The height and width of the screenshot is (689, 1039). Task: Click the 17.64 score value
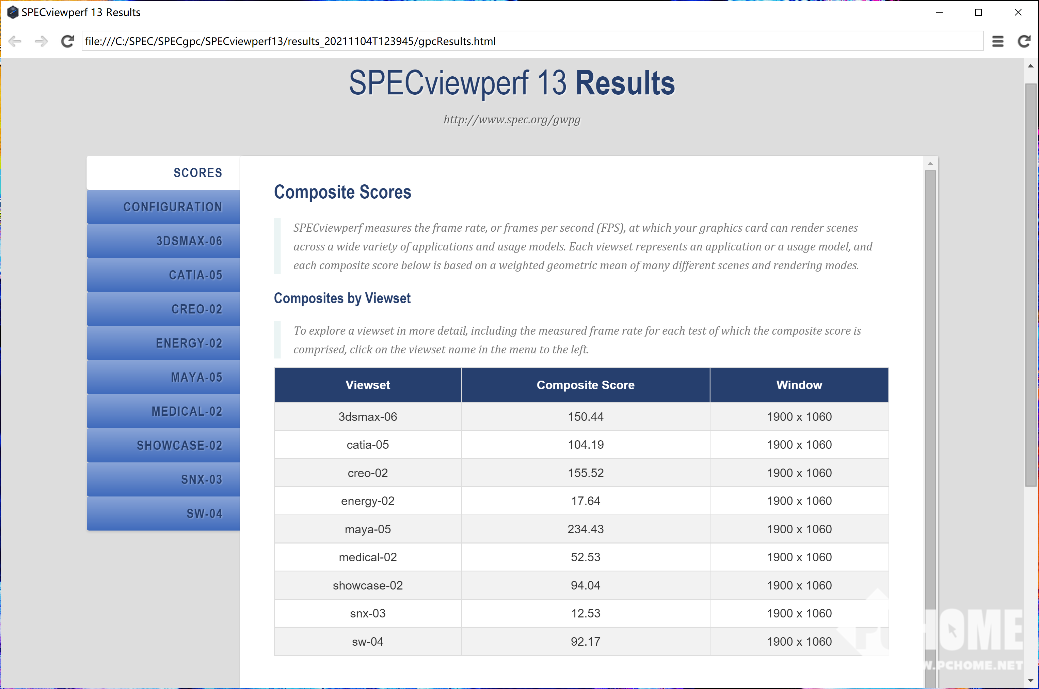pyautogui.click(x=586, y=502)
